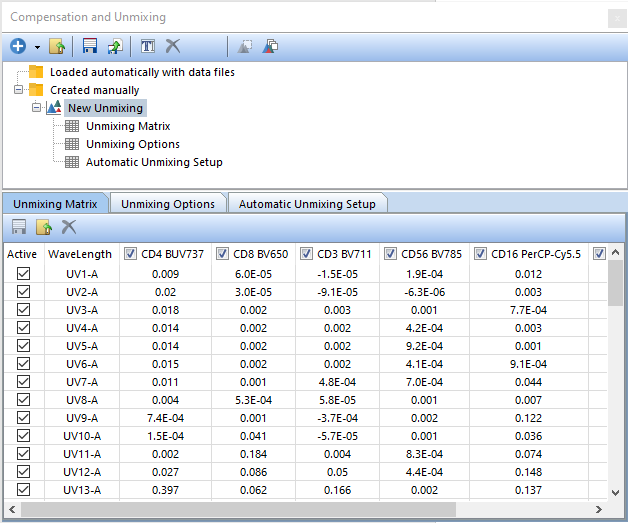Select the Loaded automatically with data files folder

(x=142, y=72)
